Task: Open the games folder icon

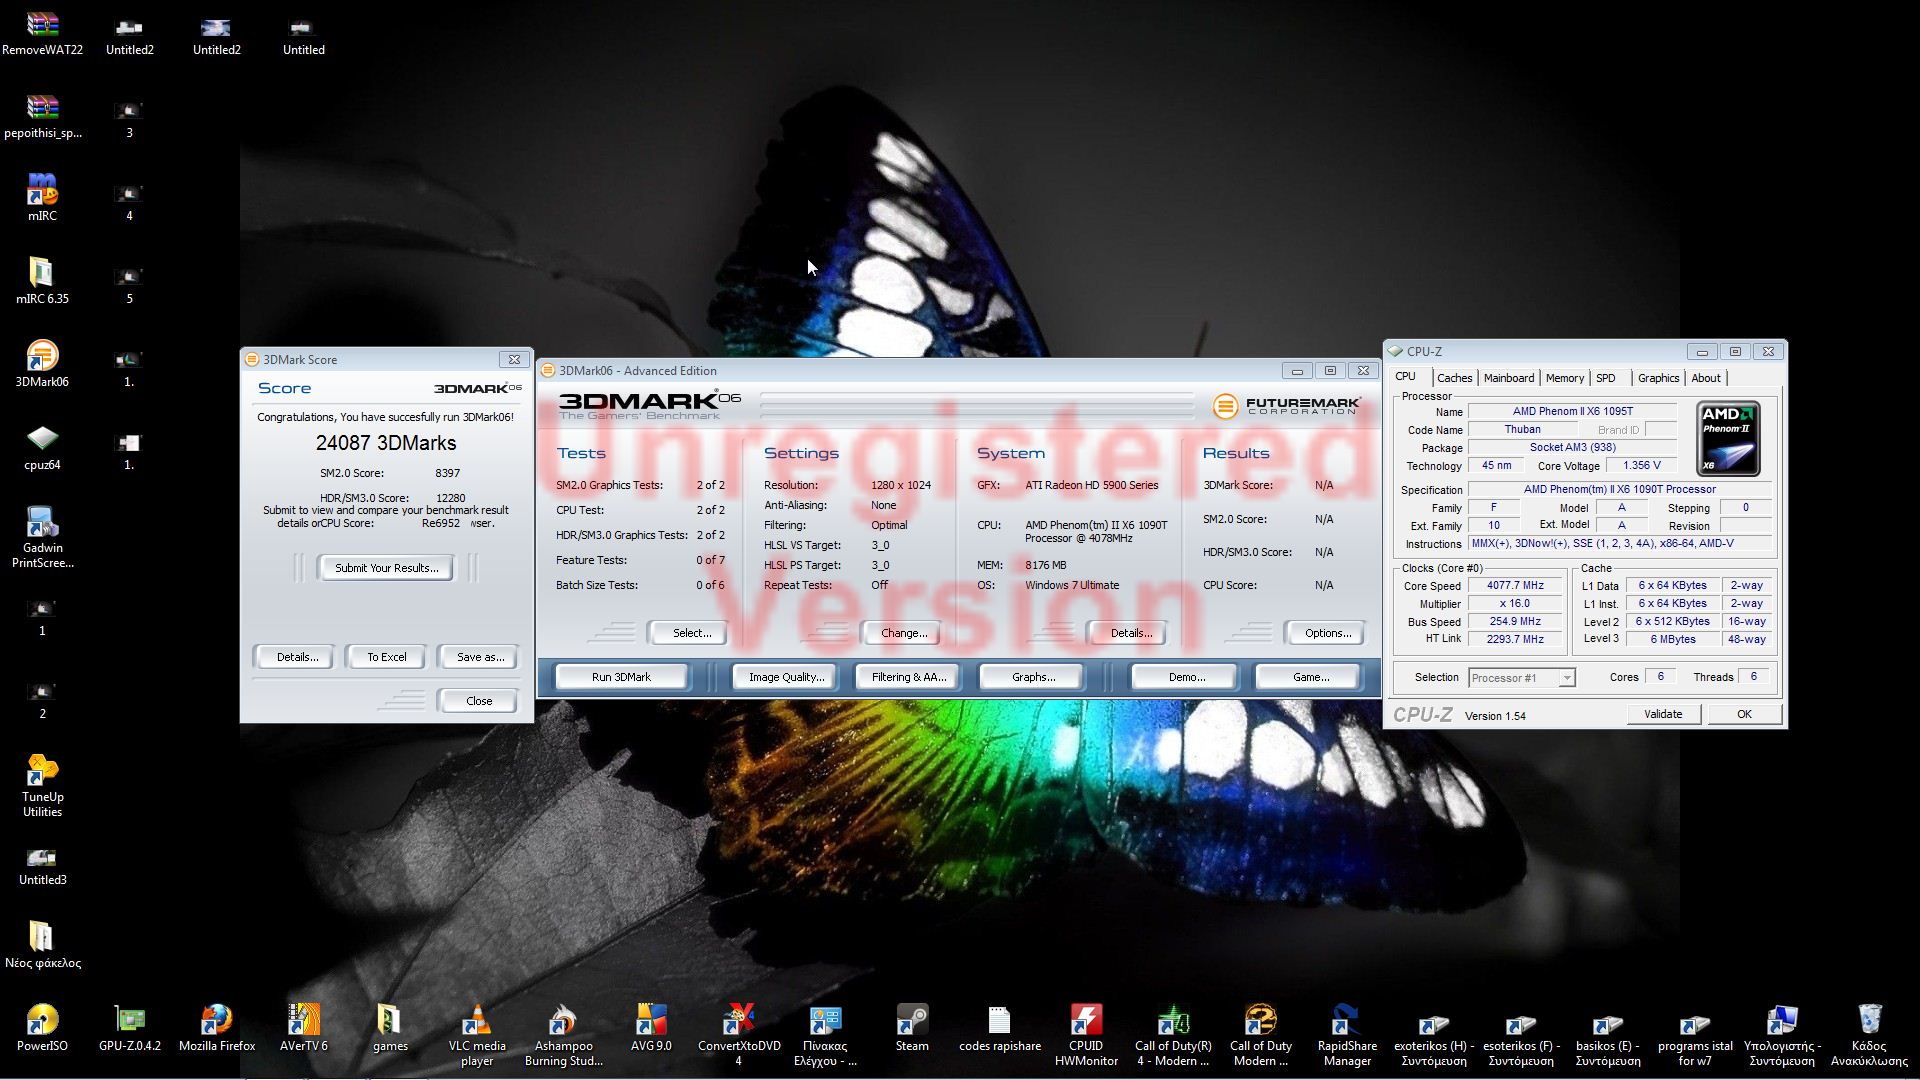Action: coord(390,1028)
